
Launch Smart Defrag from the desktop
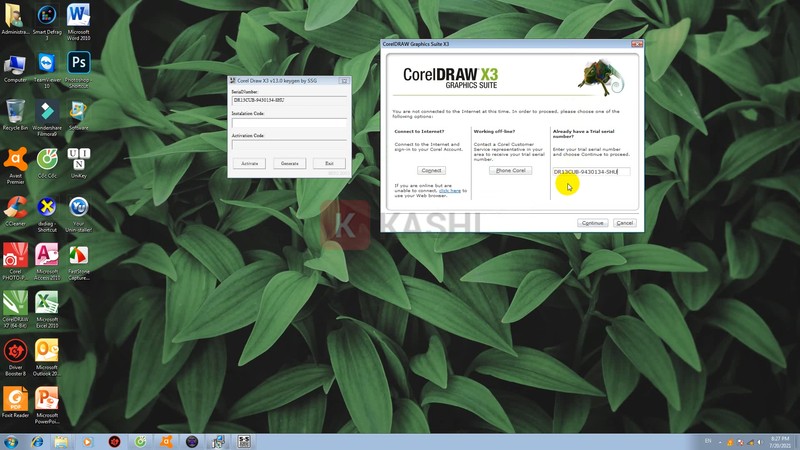pyautogui.click(x=47, y=21)
